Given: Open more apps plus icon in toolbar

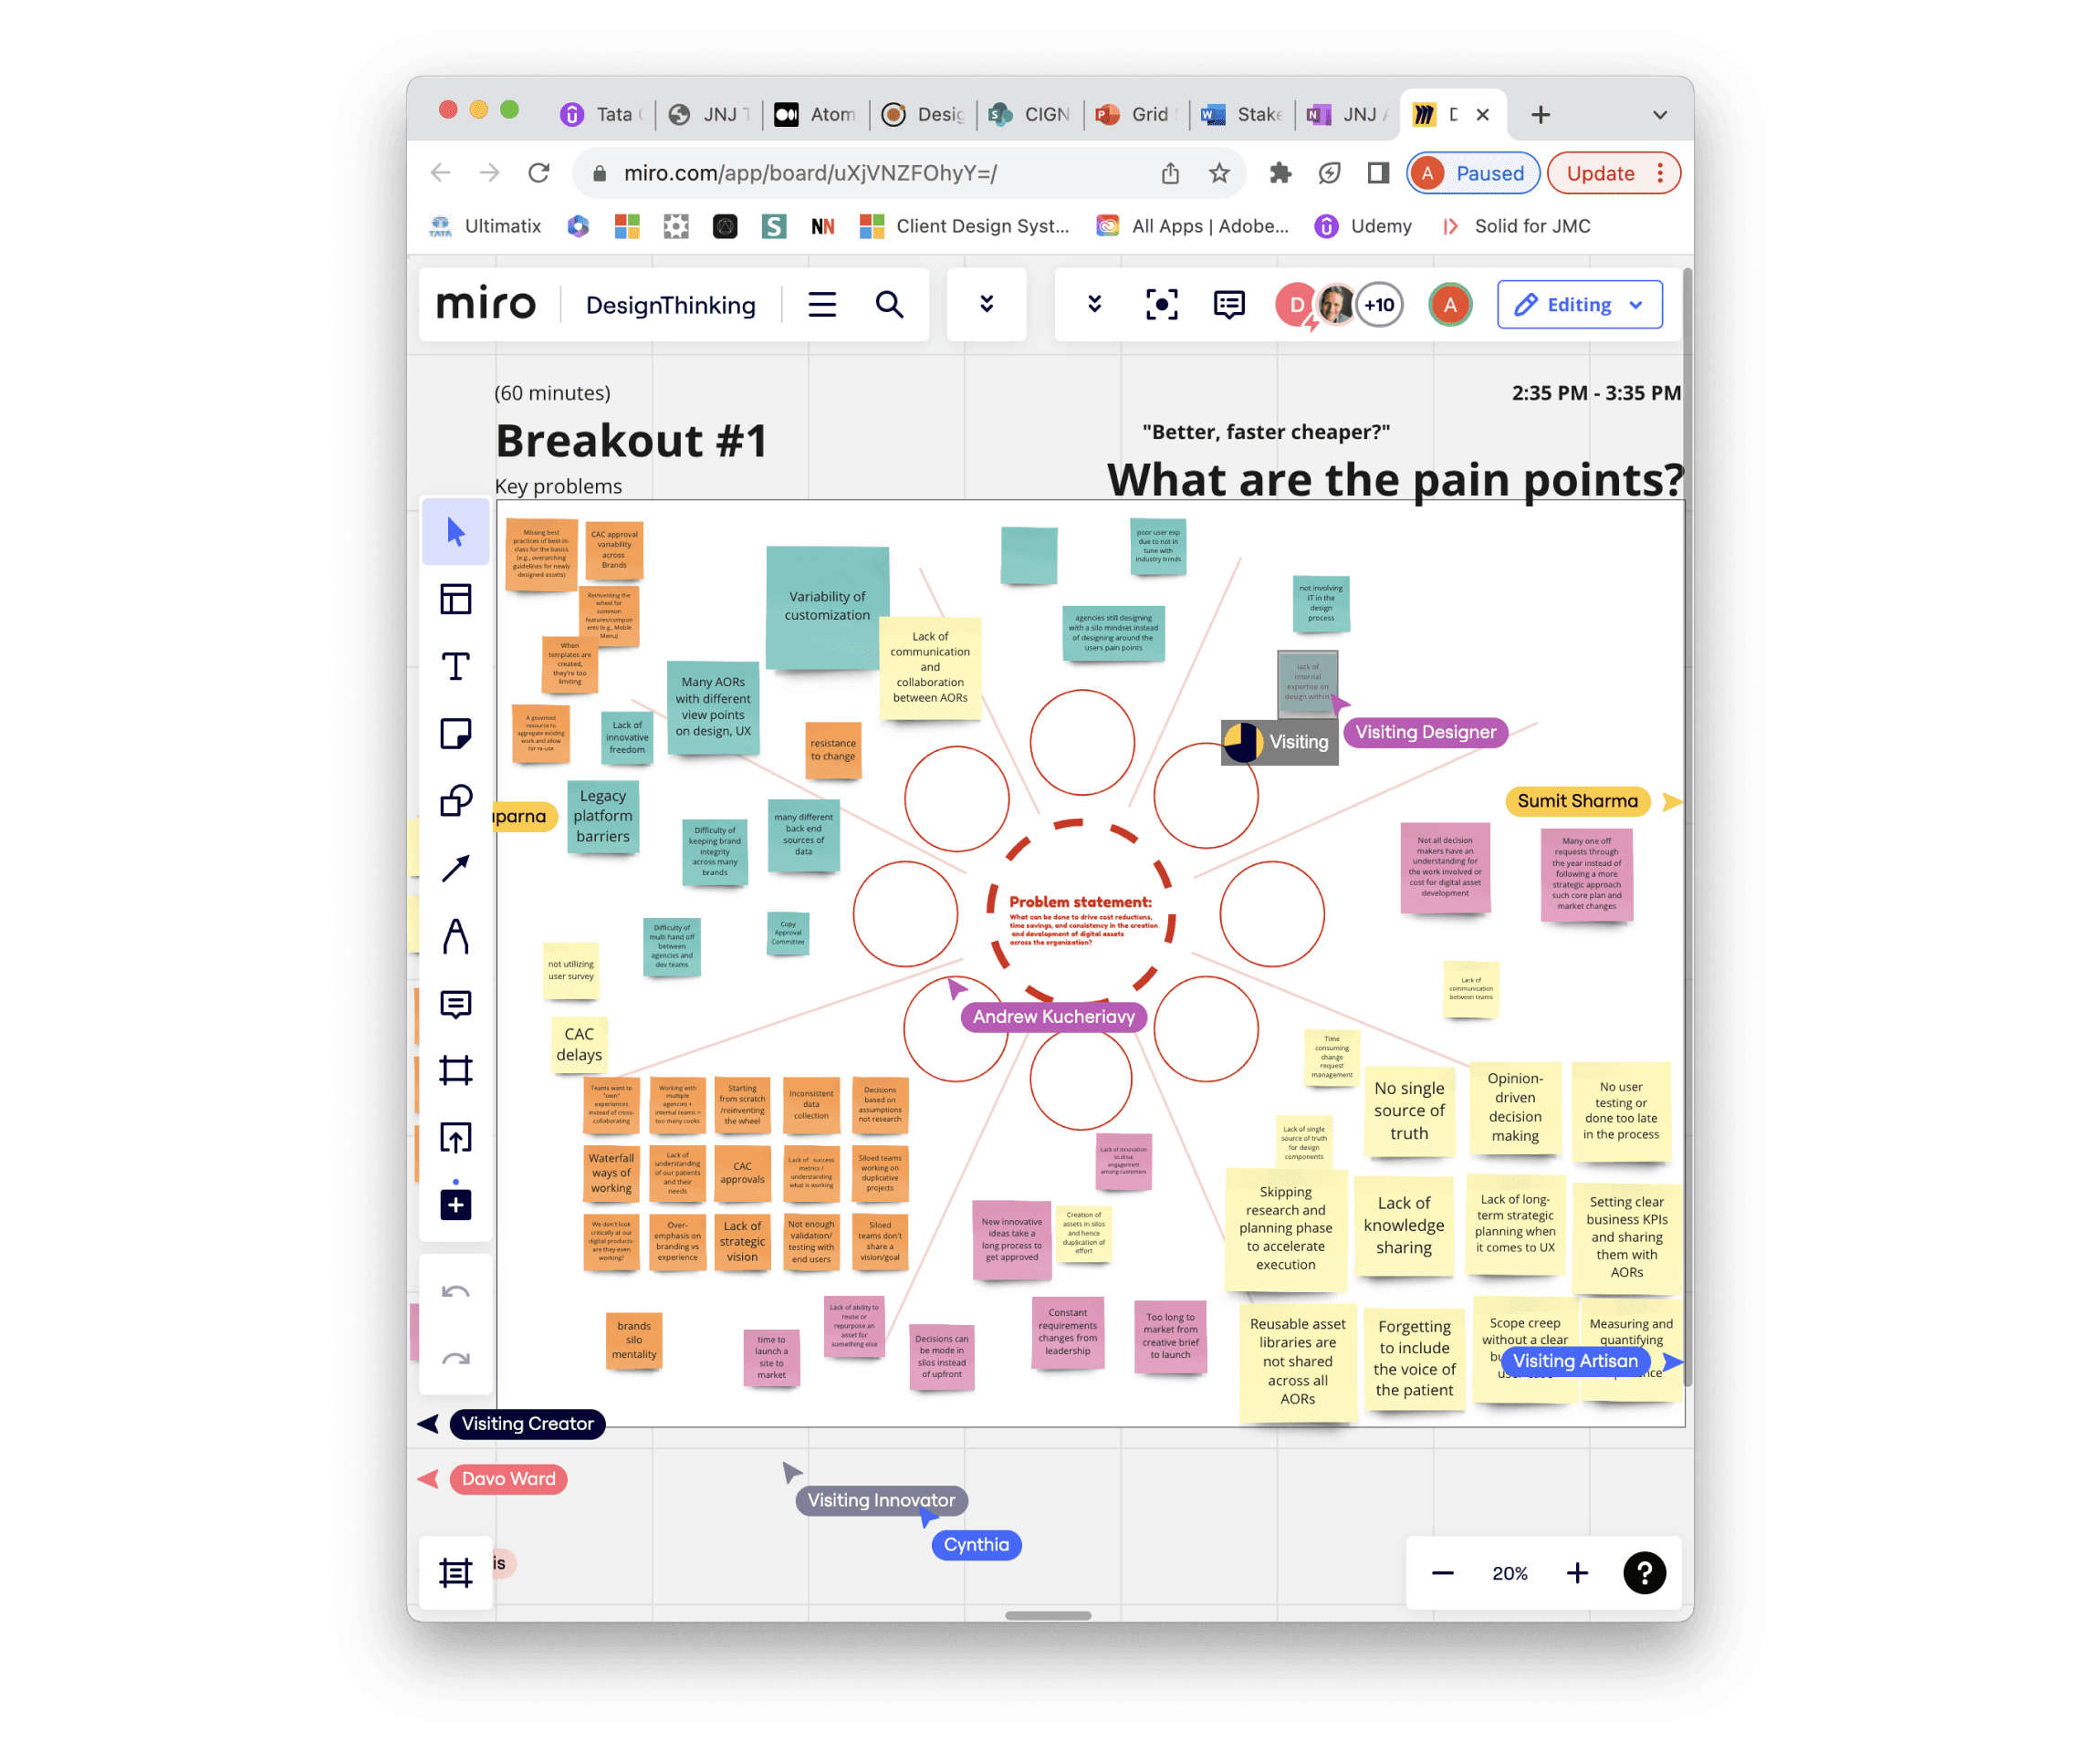Looking at the screenshot, I should [456, 1205].
